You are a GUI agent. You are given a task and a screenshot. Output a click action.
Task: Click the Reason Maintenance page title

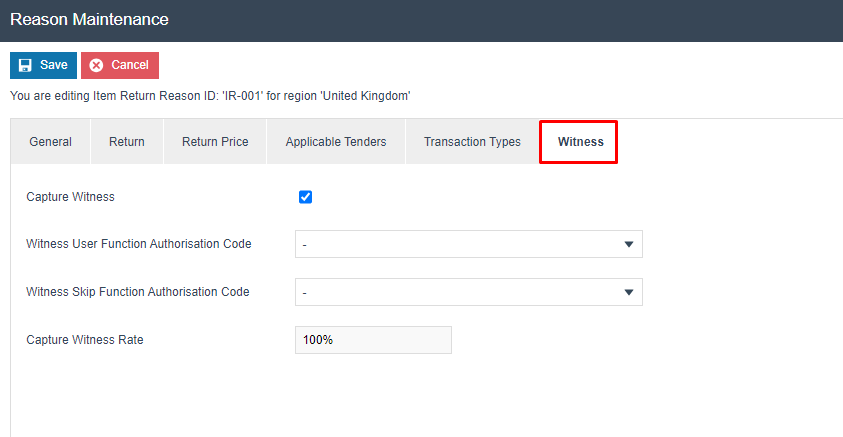pyautogui.click(x=89, y=19)
